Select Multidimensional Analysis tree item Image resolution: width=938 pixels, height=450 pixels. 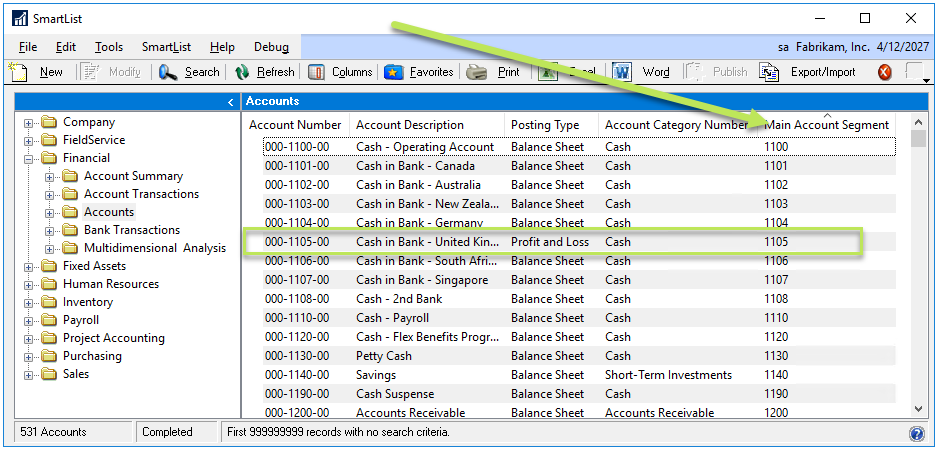click(155, 248)
